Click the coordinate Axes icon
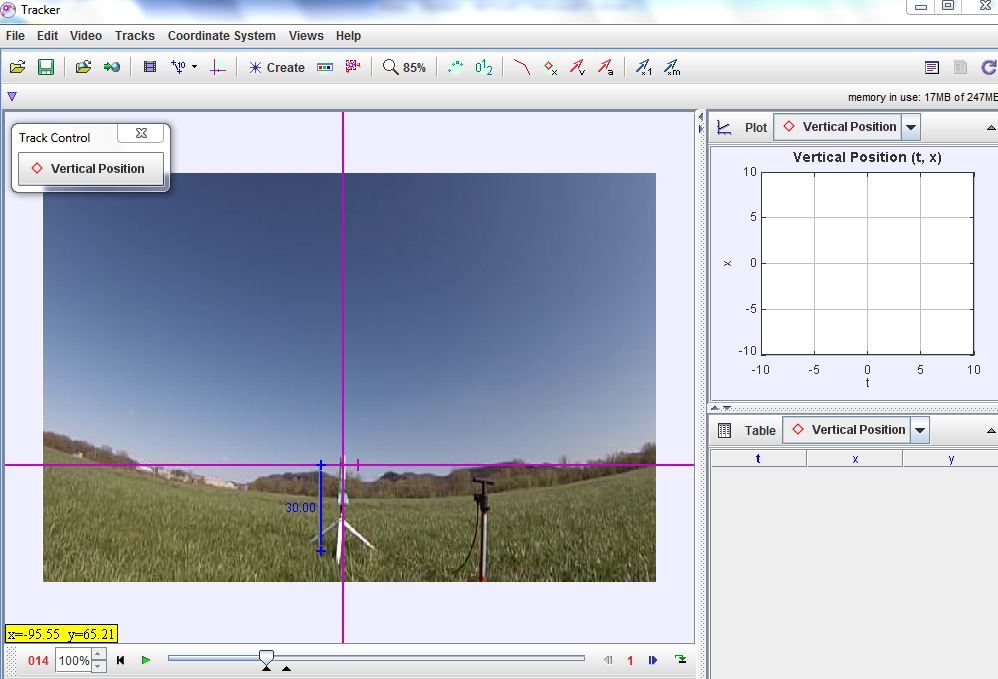The height and width of the screenshot is (679, 998). (217, 67)
